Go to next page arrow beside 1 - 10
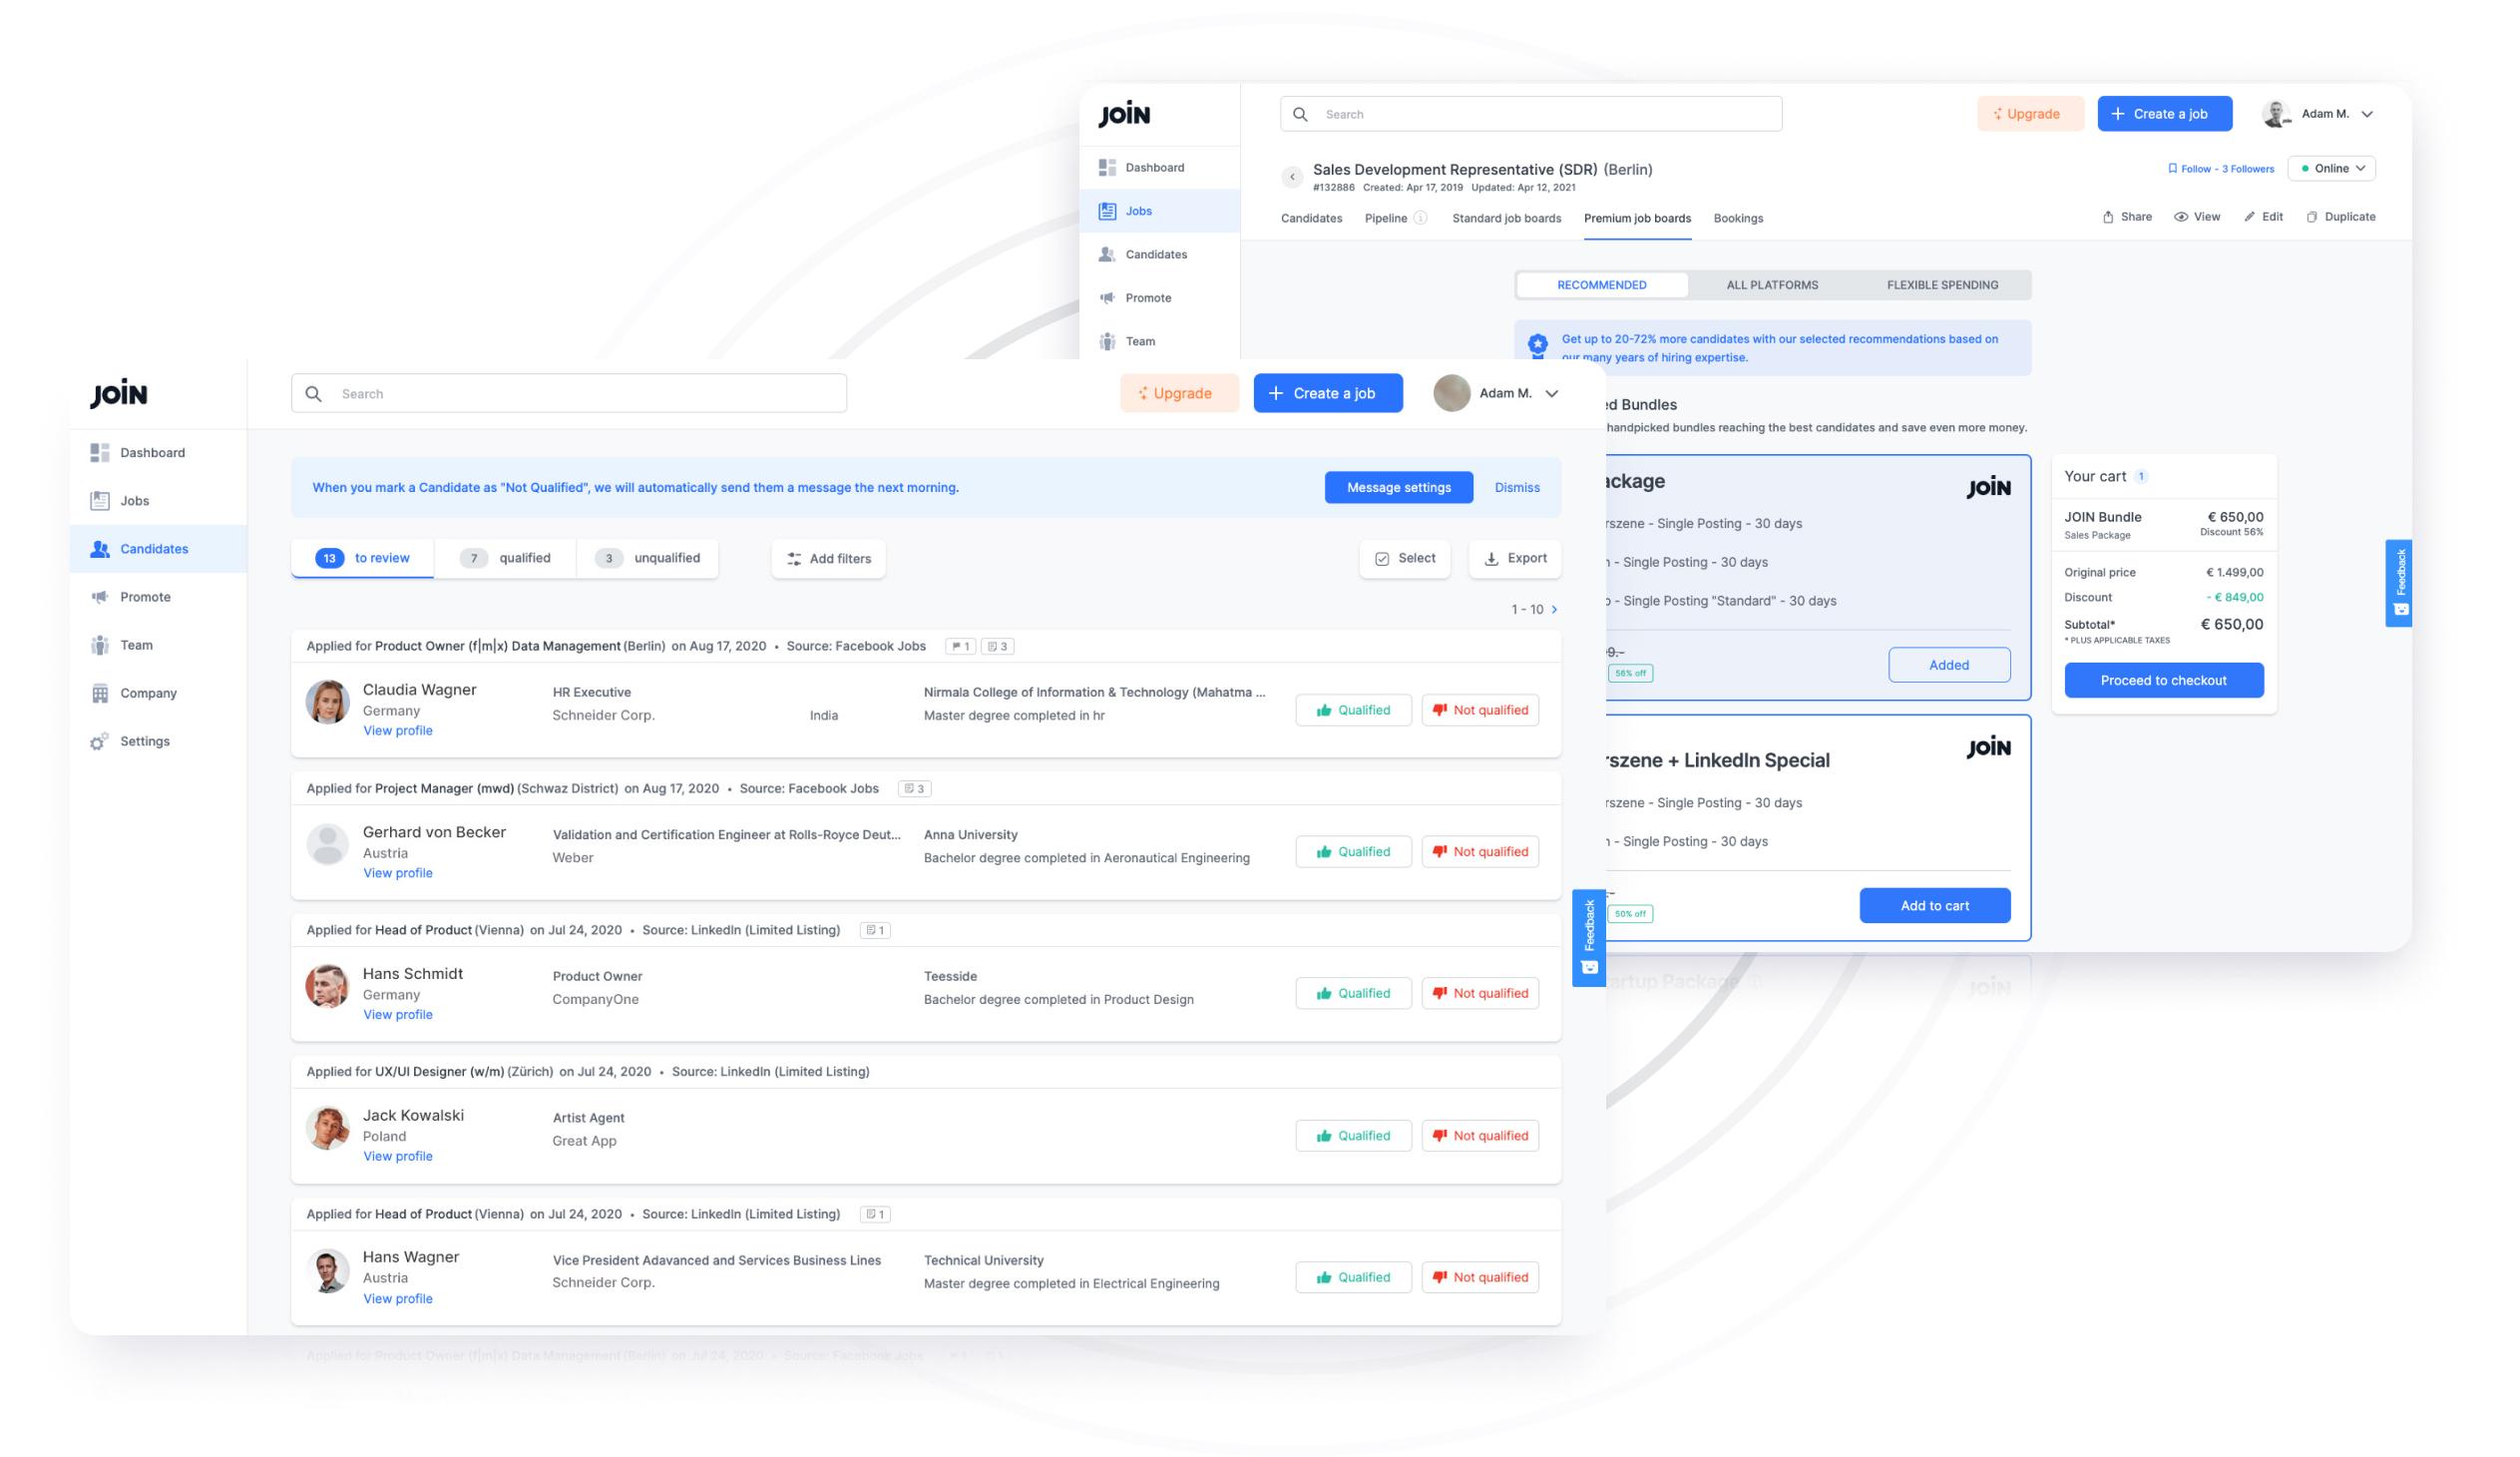The width and height of the screenshot is (2520, 1457). (1554, 610)
